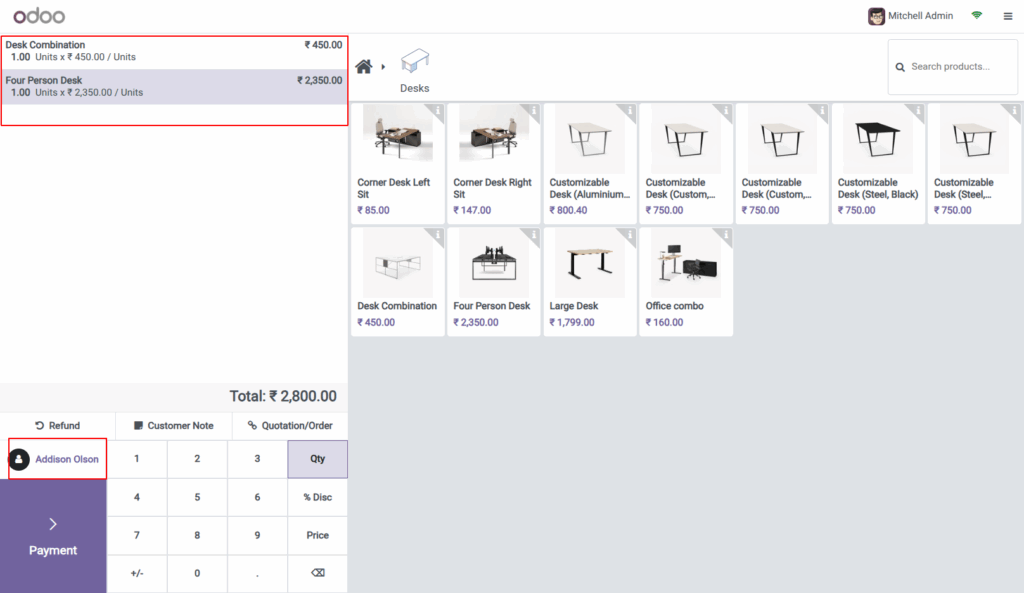1024x593 pixels.
Task: Enable Price input mode
Action: click(x=317, y=535)
